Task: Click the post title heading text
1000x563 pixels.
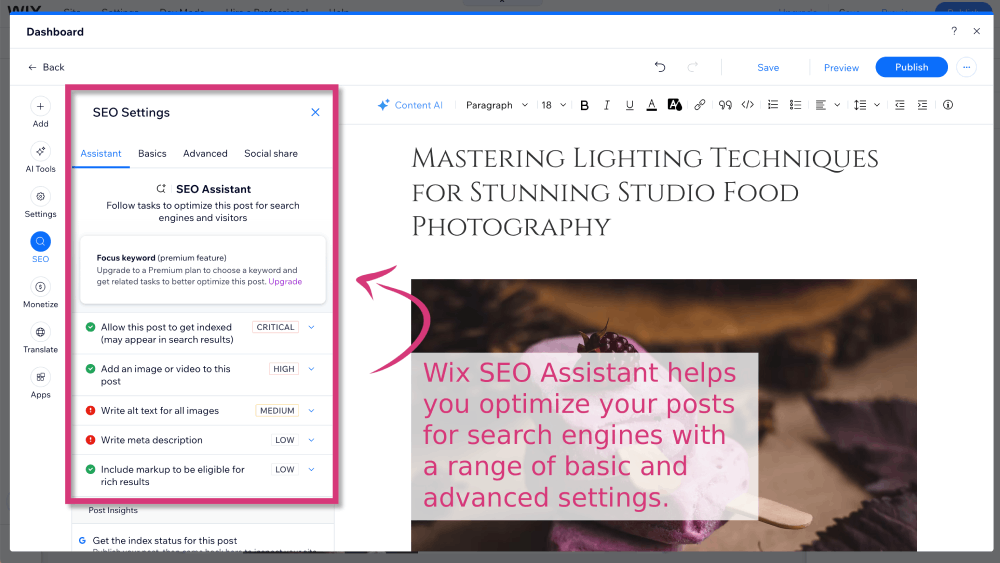Action: 645,193
